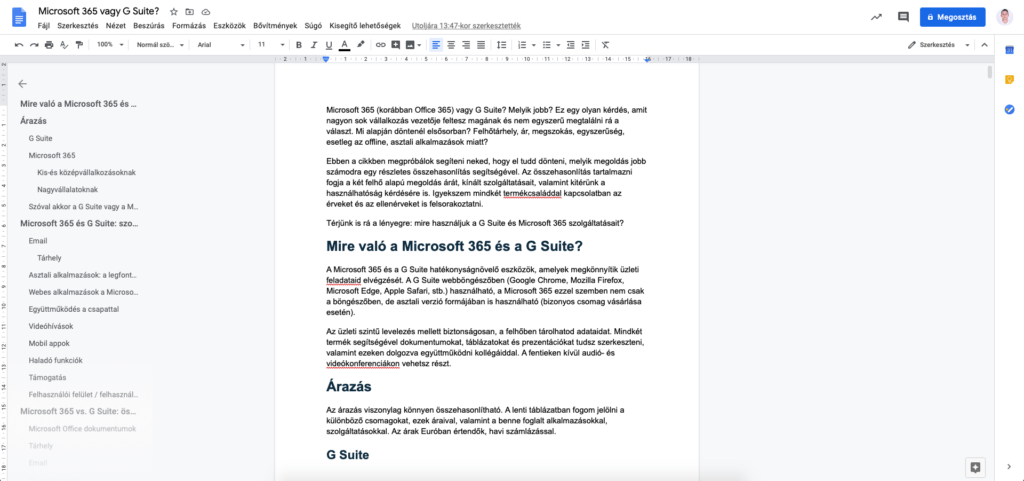Image resolution: width=1024 pixels, height=481 pixels.
Task: Apply a bulleted list
Action: (x=547, y=45)
